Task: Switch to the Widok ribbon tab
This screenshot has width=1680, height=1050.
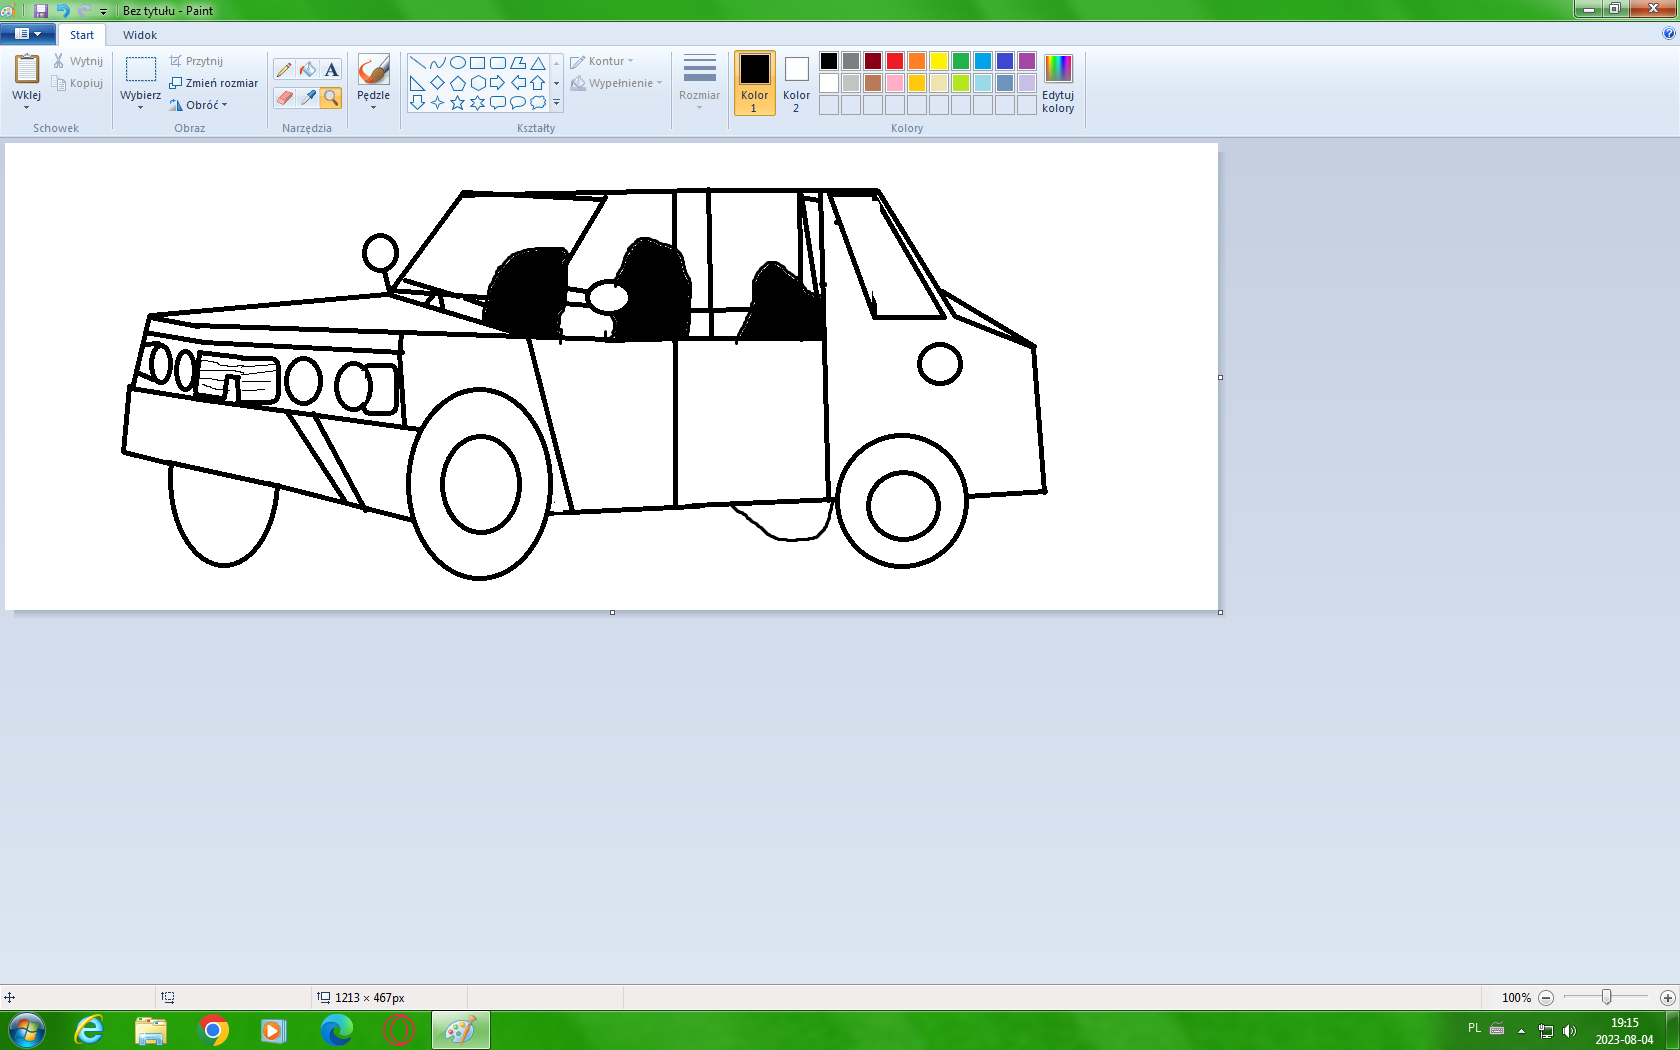Action: point(140,35)
